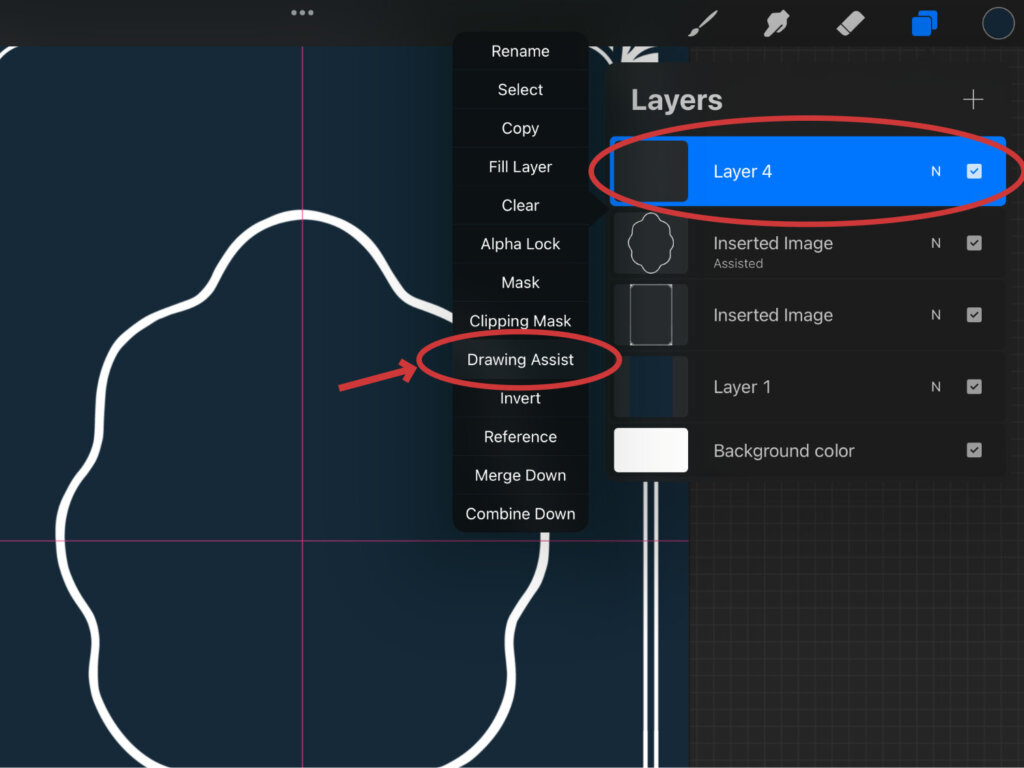Open blend mode N for Layer 4
The height and width of the screenshot is (768, 1024).
click(x=936, y=171)
